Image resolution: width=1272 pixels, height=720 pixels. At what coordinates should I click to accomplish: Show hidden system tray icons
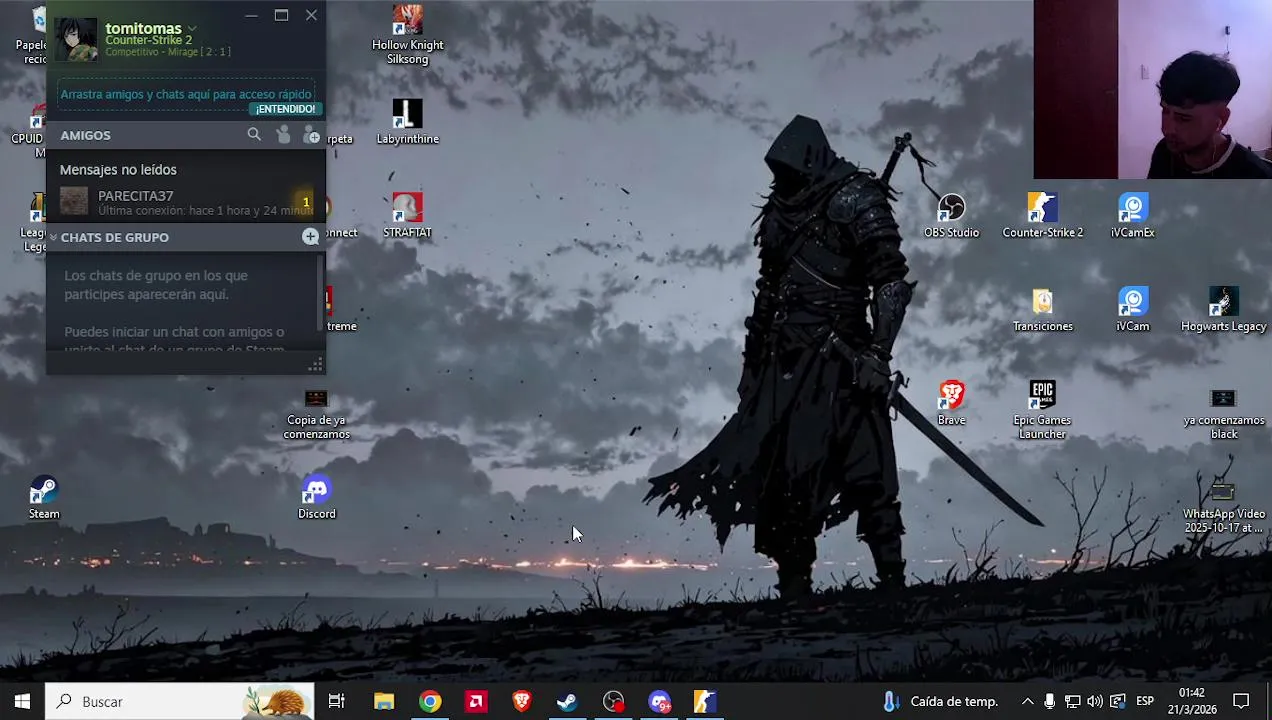click(1027, 702)
